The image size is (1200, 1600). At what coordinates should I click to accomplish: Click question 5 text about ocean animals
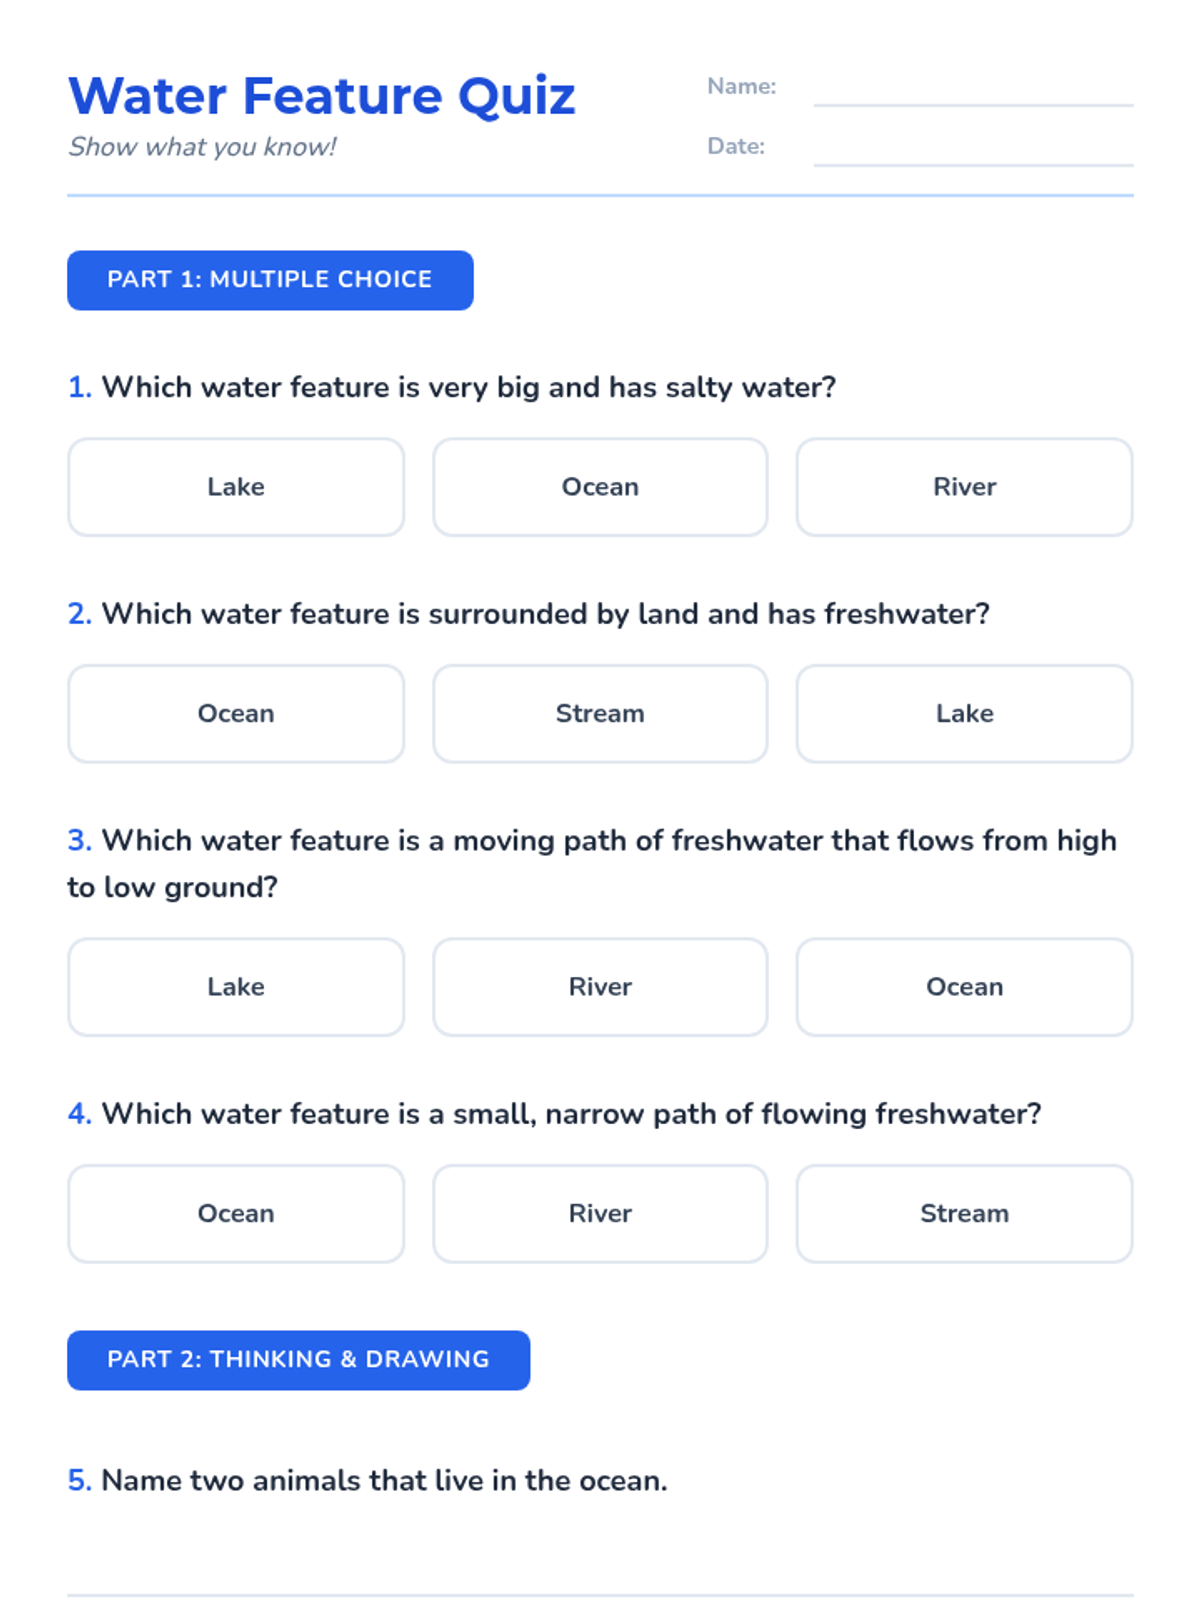(384, 1480)
